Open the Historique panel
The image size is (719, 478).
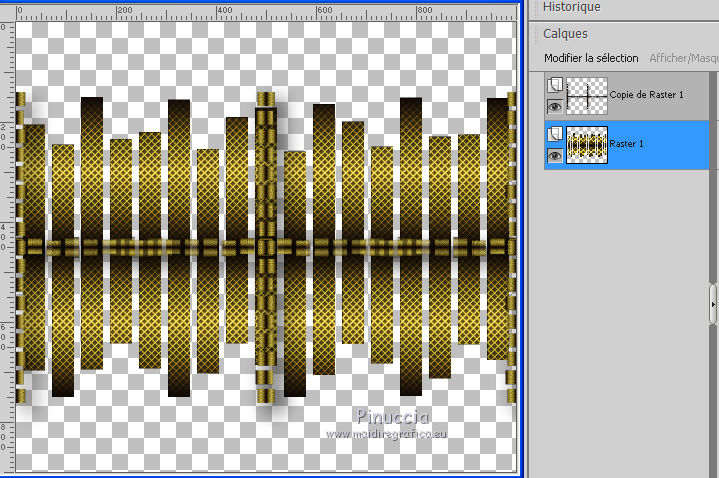(571, 7)
